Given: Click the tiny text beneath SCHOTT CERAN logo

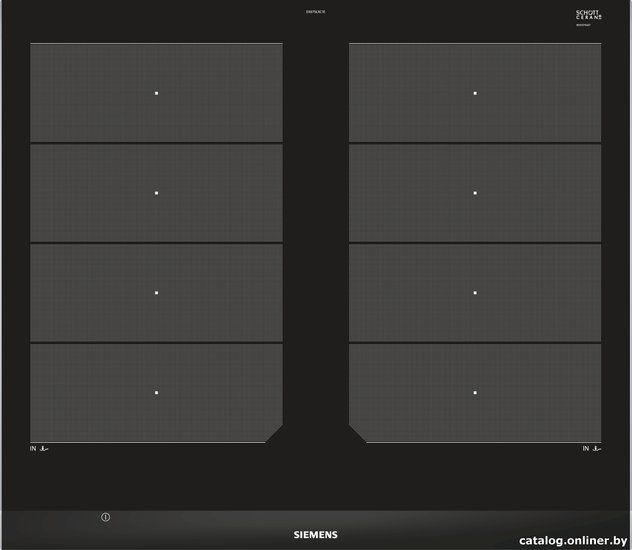Looking at the screenshot, I should (x=583, y=25).
